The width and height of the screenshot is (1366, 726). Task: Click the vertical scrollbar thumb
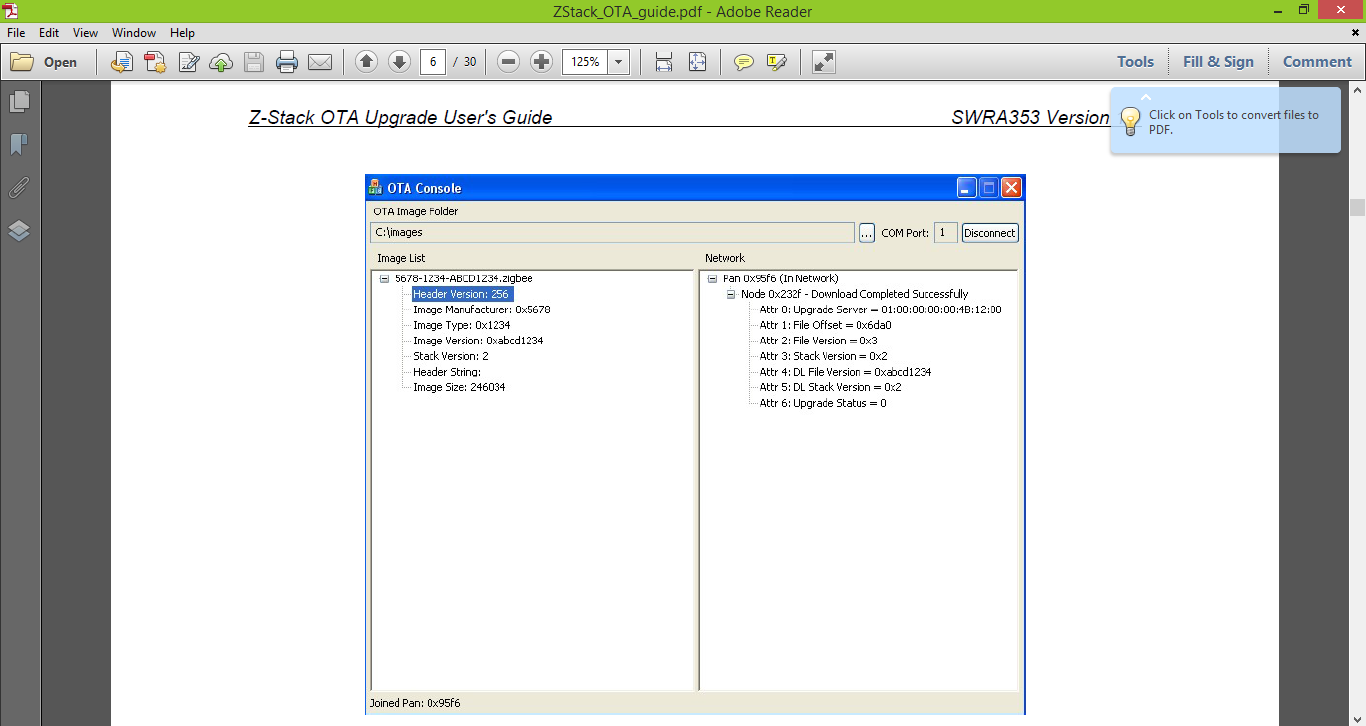click(x=1357, y=207)
